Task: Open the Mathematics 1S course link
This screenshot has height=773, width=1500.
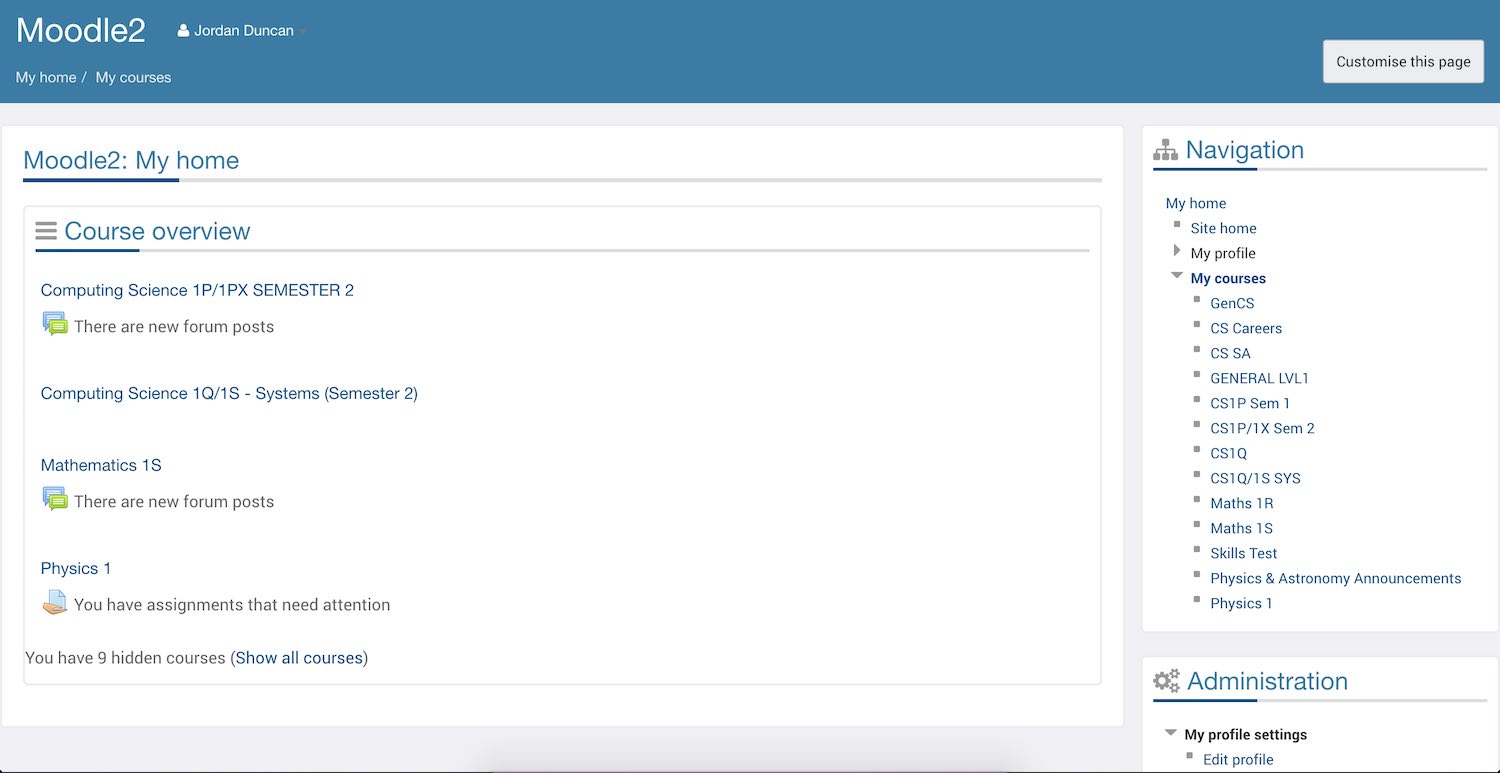Action: point(101,465)
